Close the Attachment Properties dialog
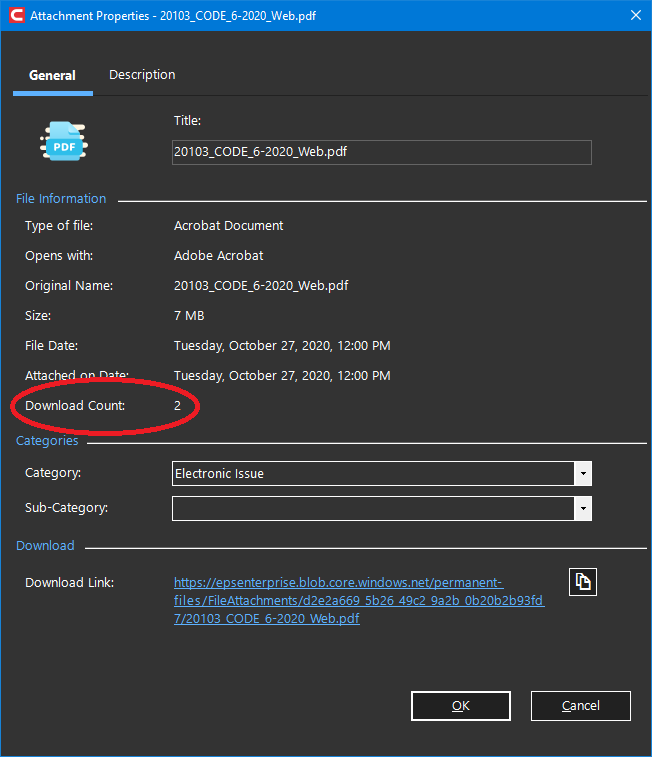The height and width of the screenshot is (757, 652). (636, 15)
